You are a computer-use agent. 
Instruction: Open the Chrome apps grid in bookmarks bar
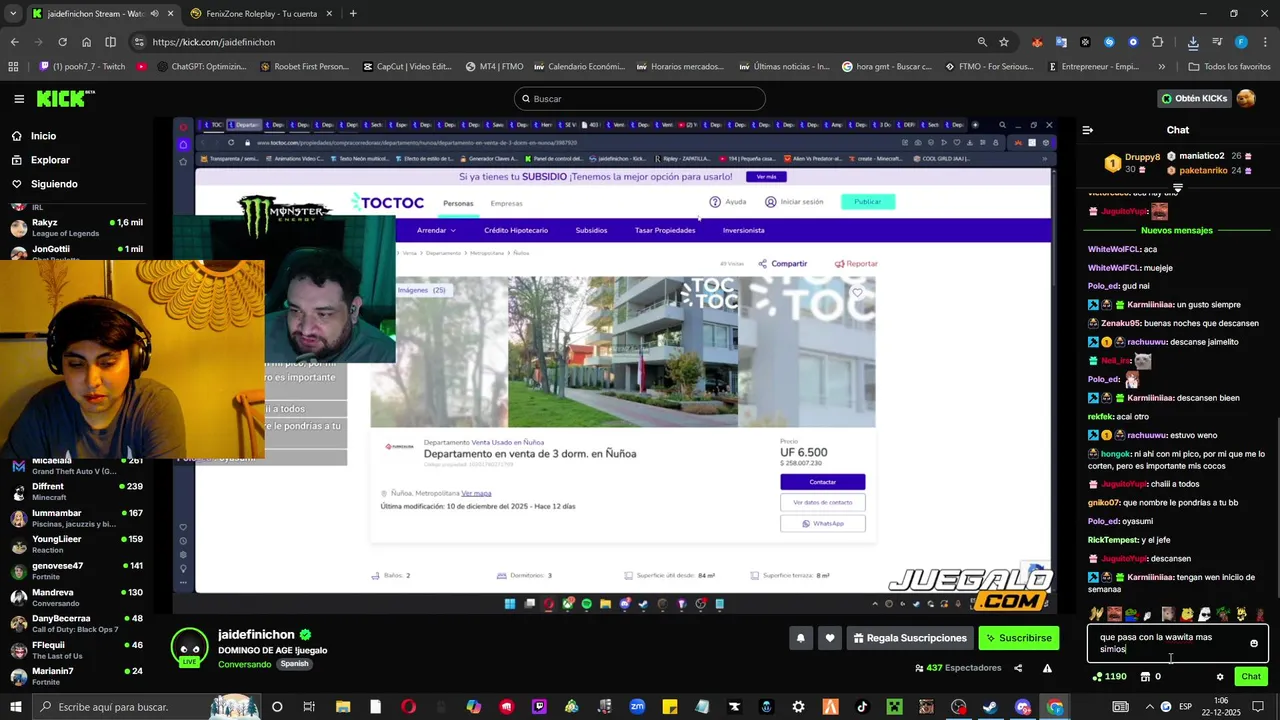coord(13,67)
